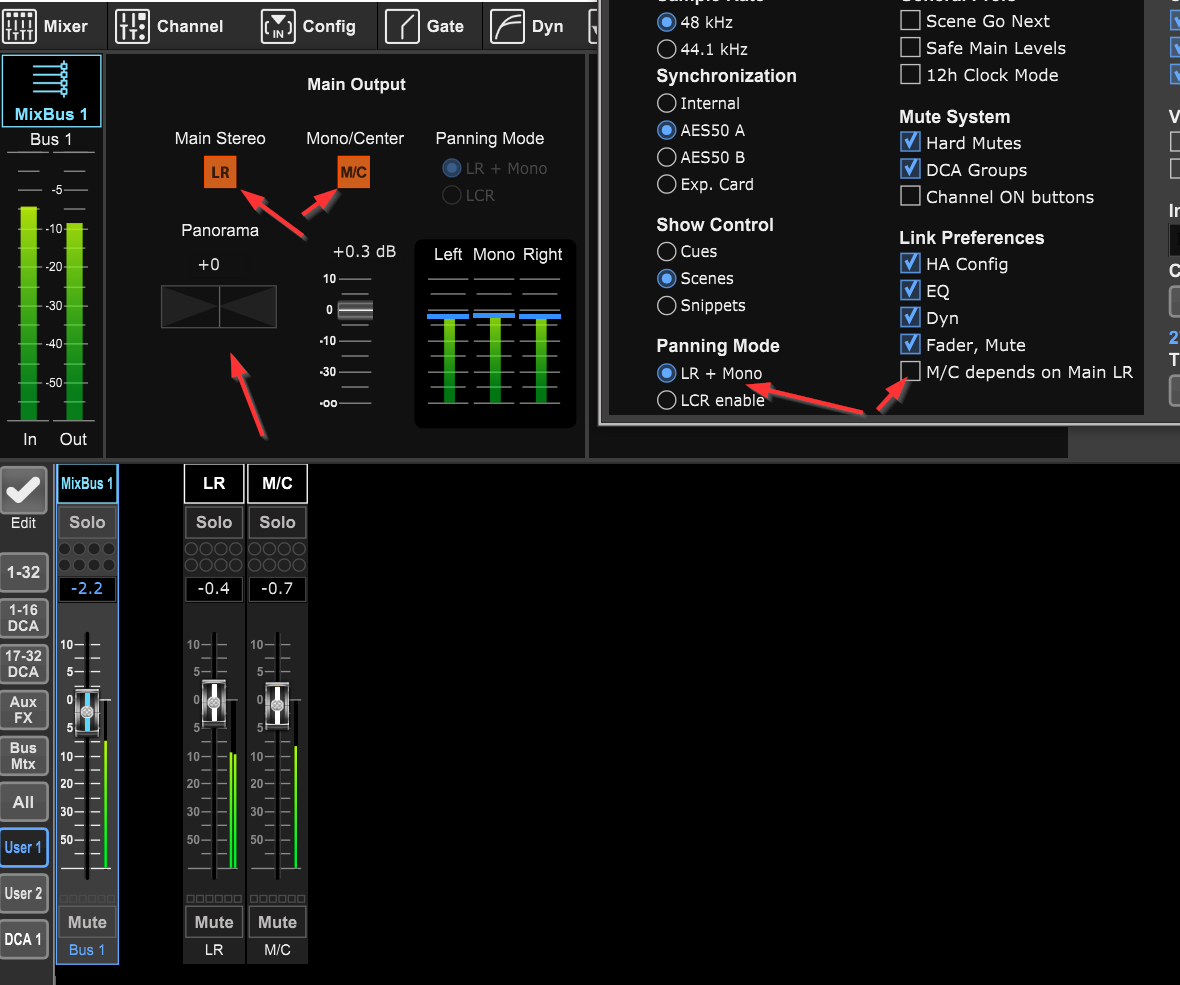Click the -0.4 LR fader value
Image resolution: width=1180 pixels, height=985 pixels.
[214, 588]
